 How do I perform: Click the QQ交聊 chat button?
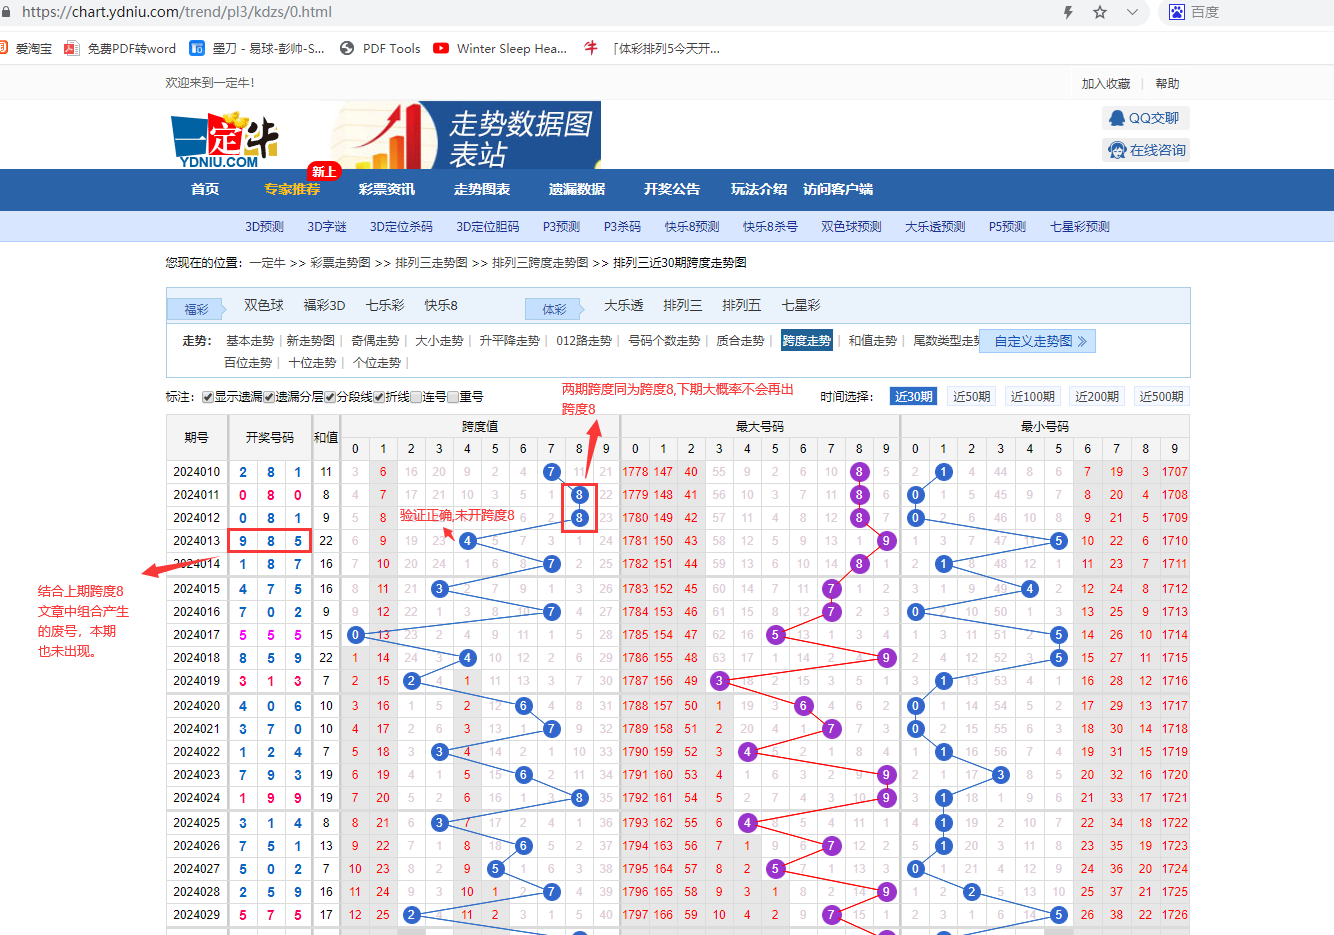[1145, 118]
